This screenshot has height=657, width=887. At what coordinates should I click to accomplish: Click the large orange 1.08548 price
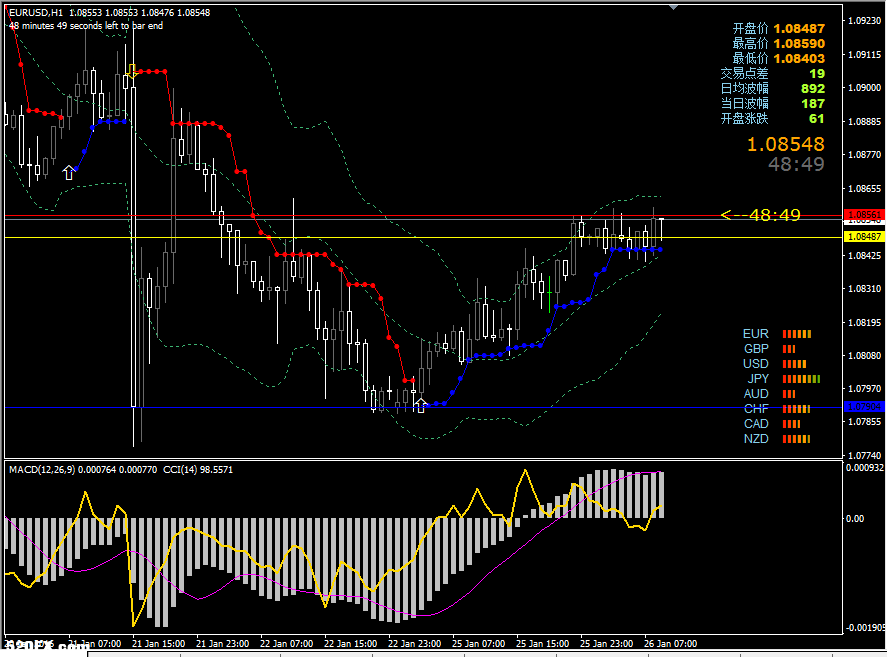786,144
